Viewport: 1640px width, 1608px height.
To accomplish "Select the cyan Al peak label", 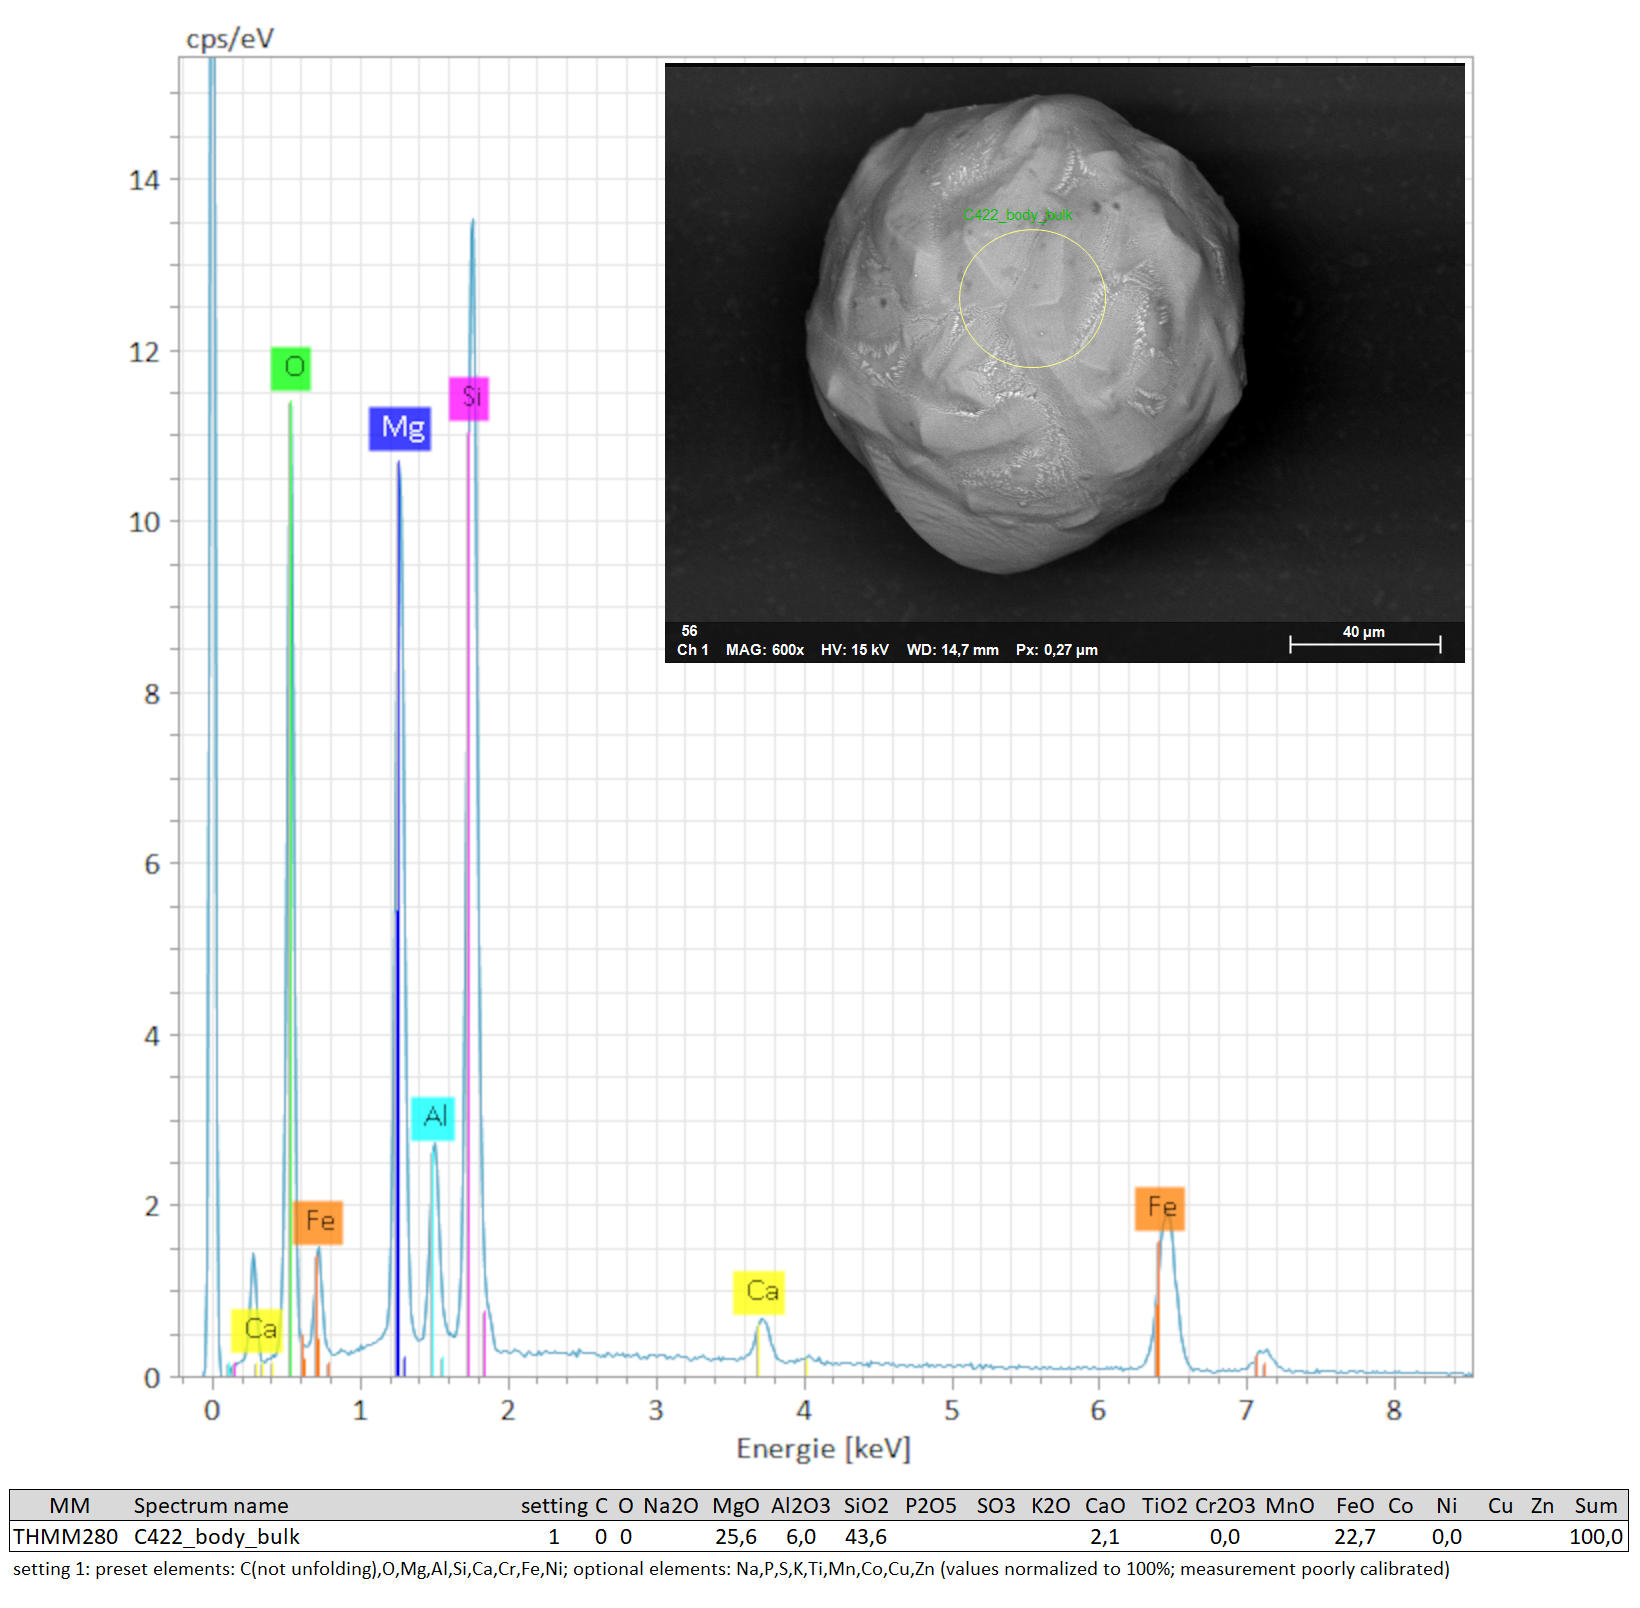I will pyautogui.click(x=433, y=1117).
